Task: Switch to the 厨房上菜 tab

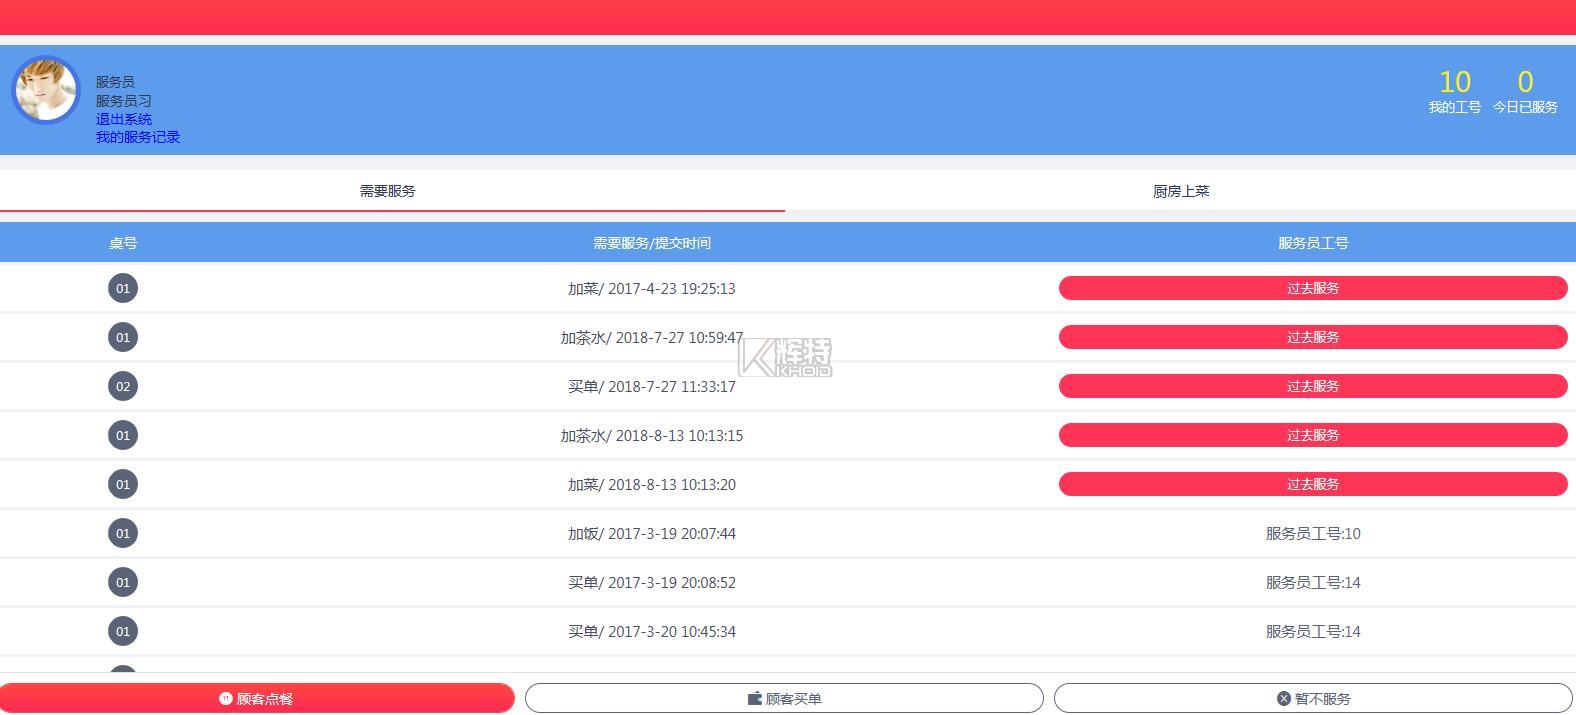Action: coord(1180,191)
